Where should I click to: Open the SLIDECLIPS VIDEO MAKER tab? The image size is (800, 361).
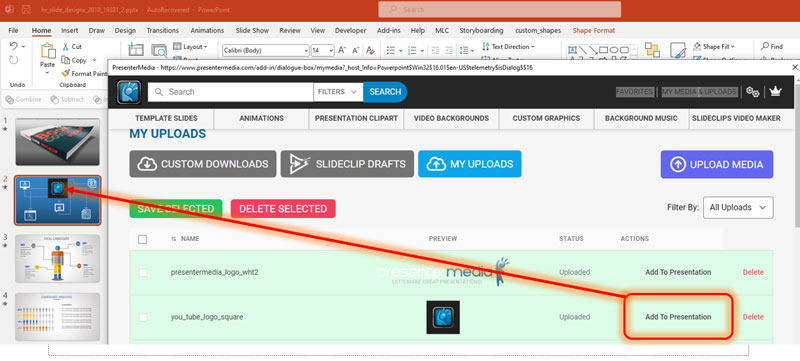tap(736, 118)
